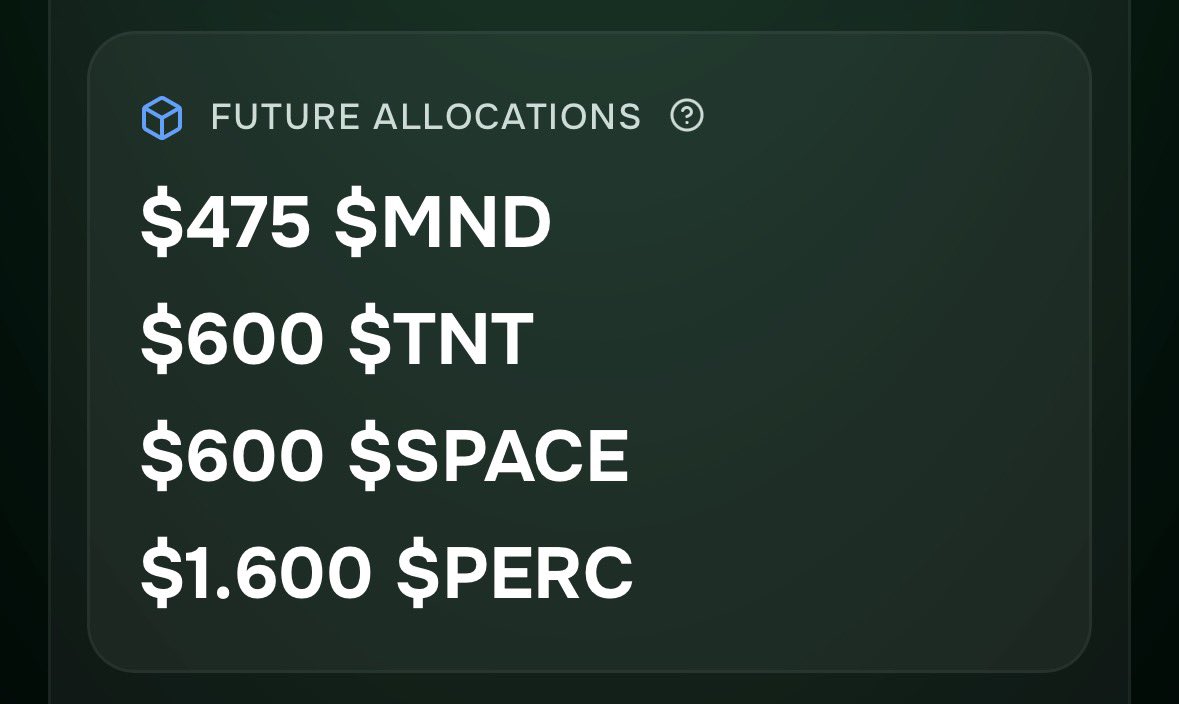Click the word ALLOCATIONS in the header
The width and height of the screenshot is (1179, 704).
(507, 118)
